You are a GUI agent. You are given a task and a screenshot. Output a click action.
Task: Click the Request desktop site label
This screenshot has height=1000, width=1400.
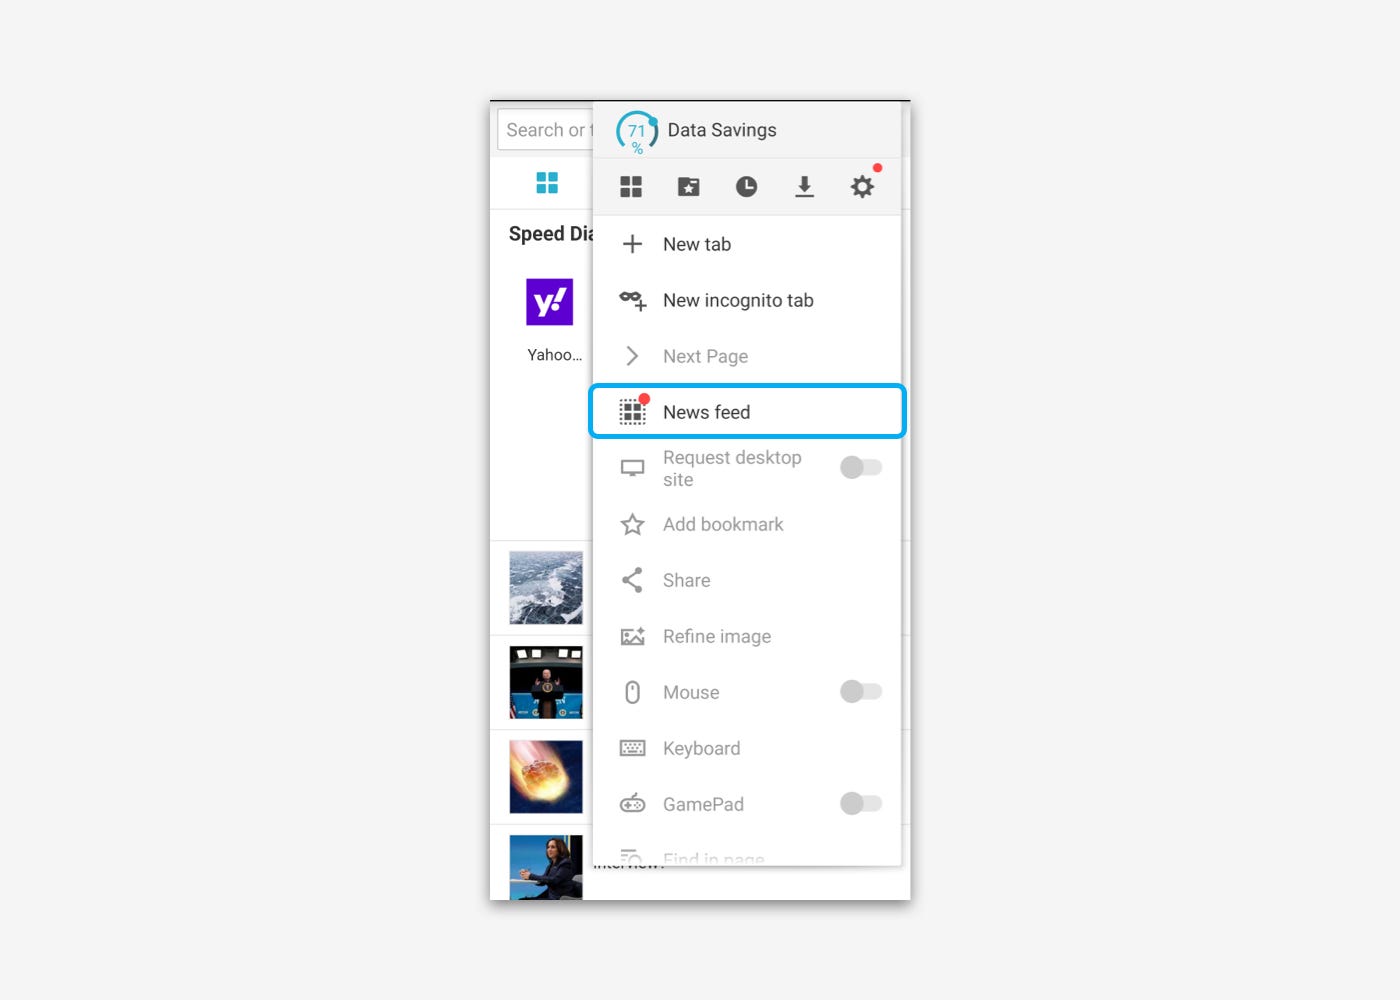[732, 468]
